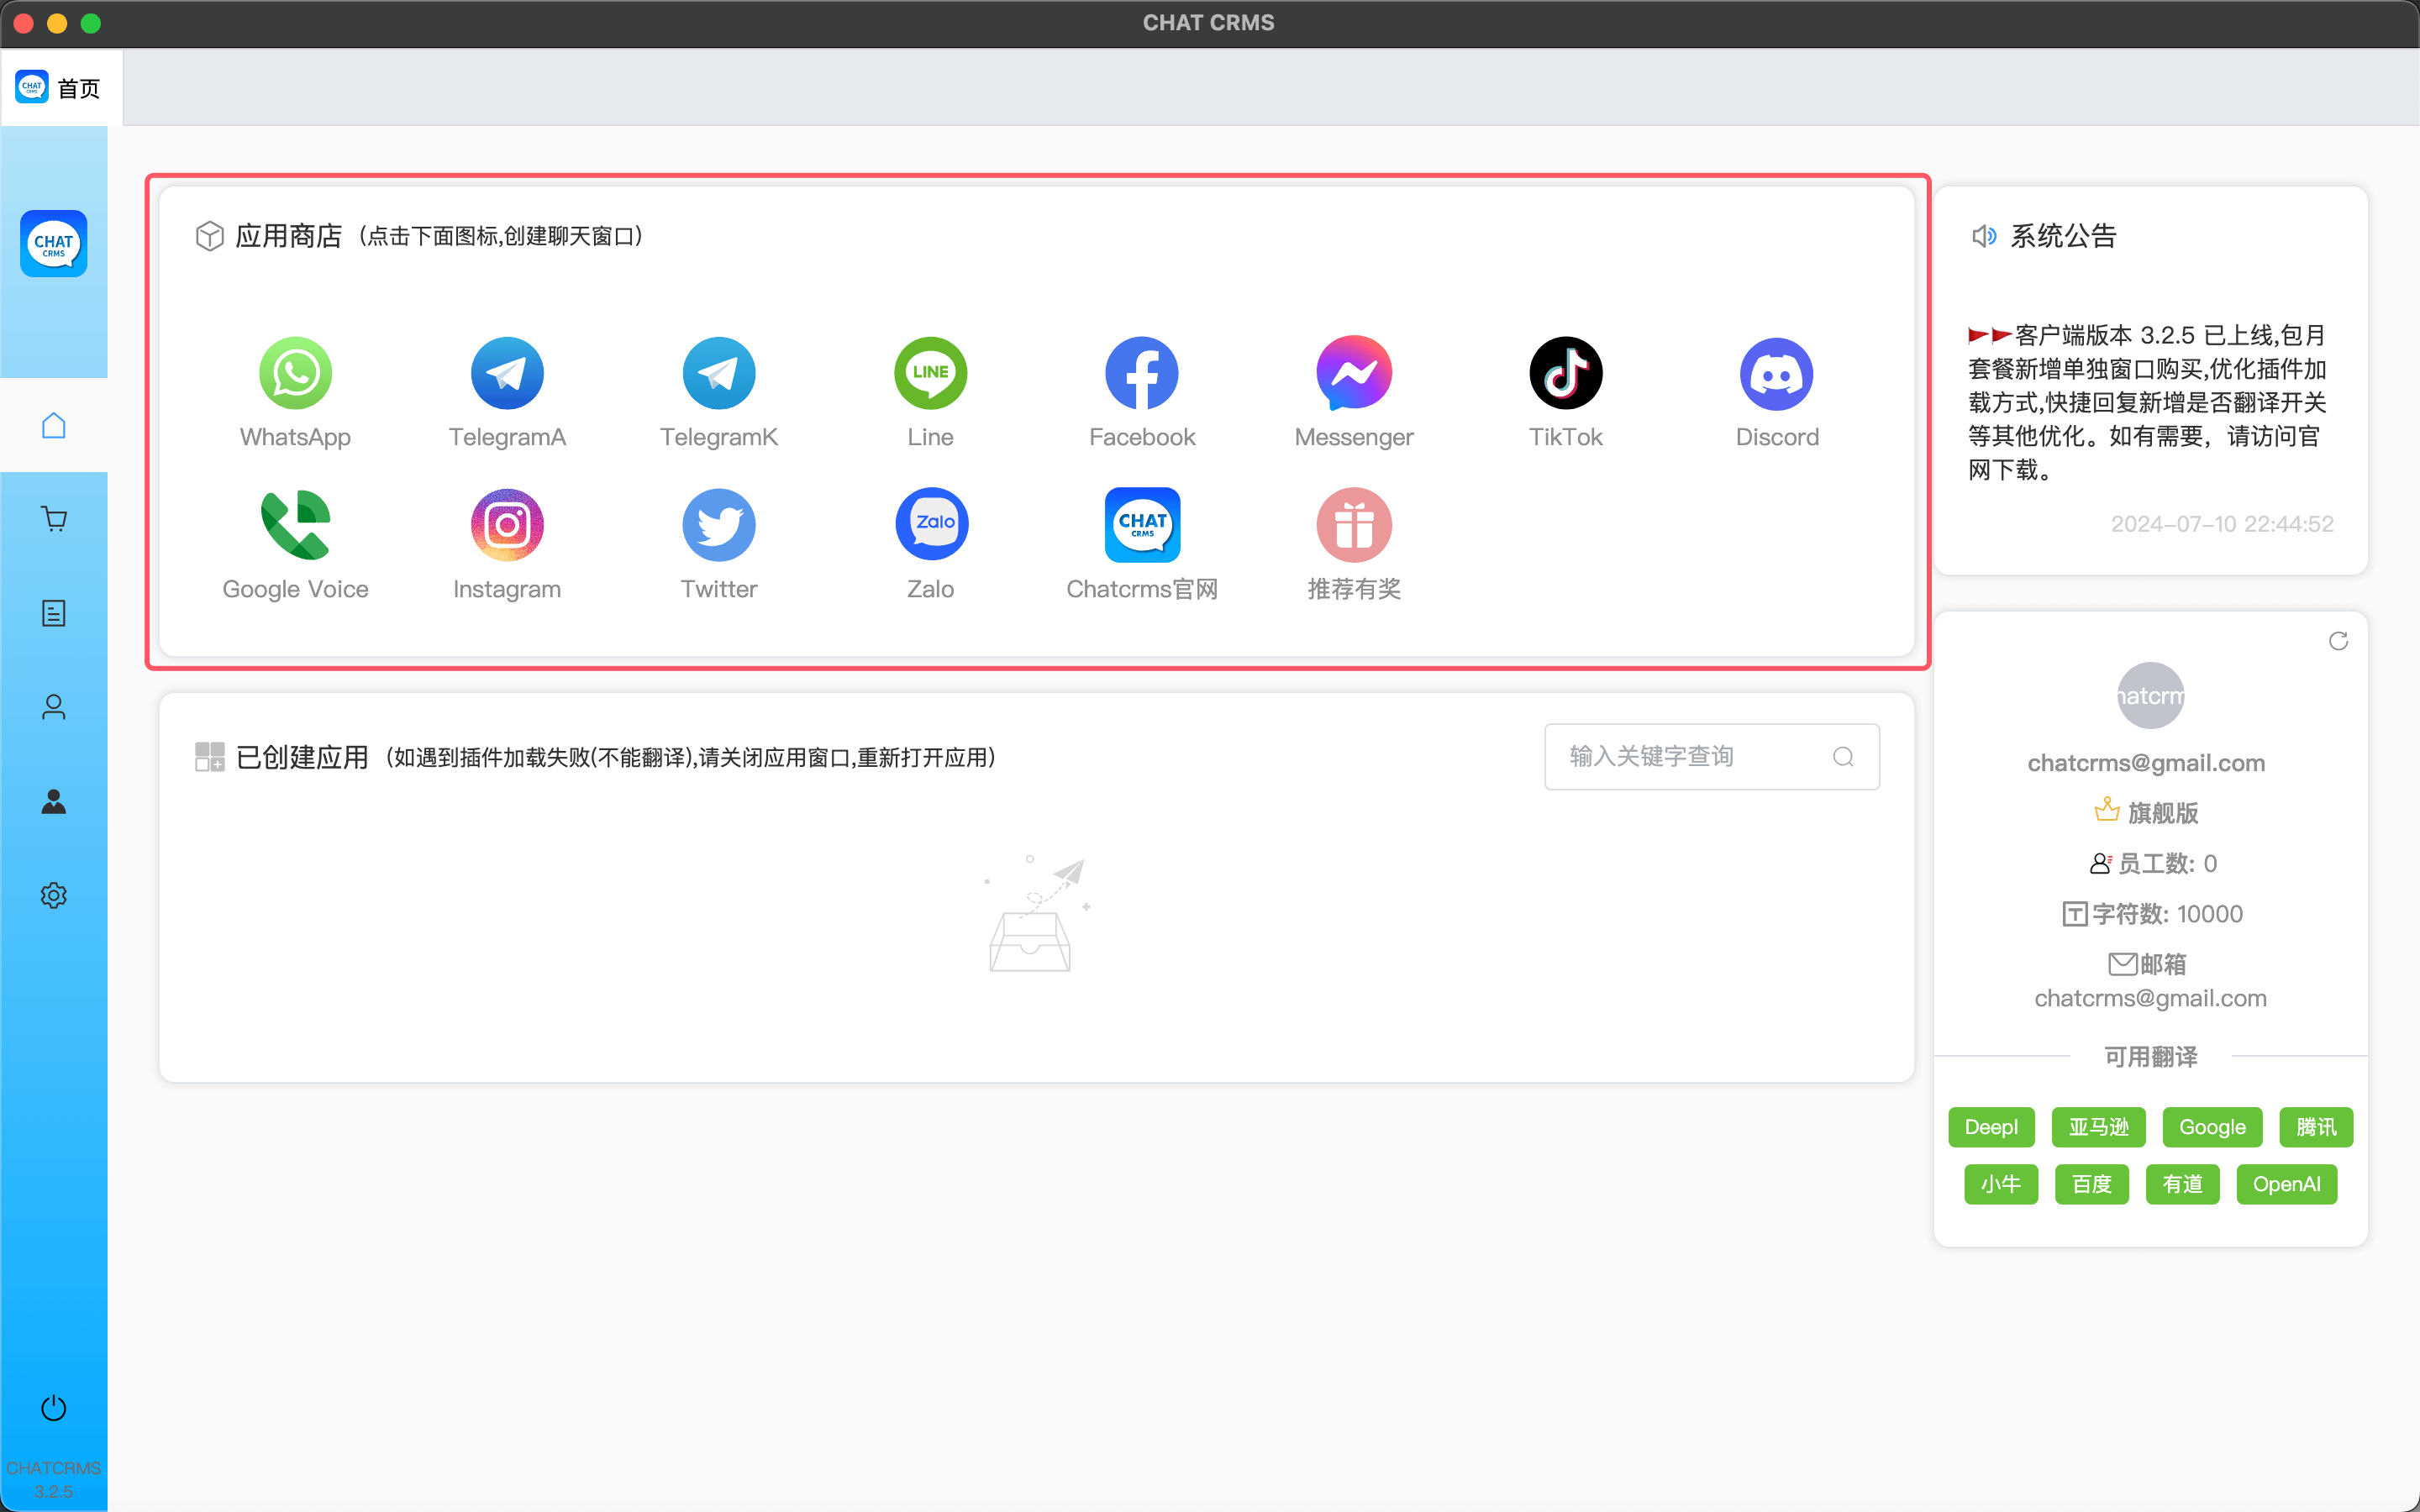The height and width of the screenshot is (1512, 2420).
Task: Click the 员工数: 0 text
Action: tap(2167, 863)
